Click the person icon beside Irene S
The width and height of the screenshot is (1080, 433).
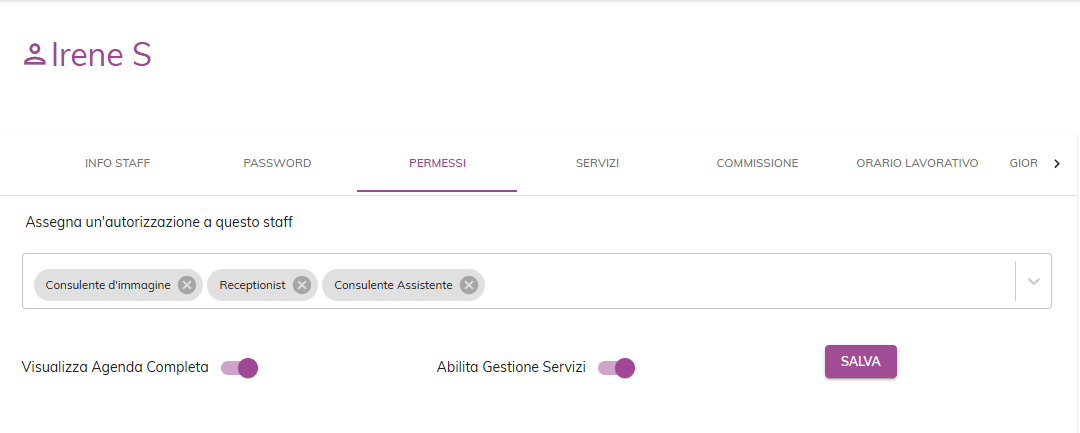35,55
